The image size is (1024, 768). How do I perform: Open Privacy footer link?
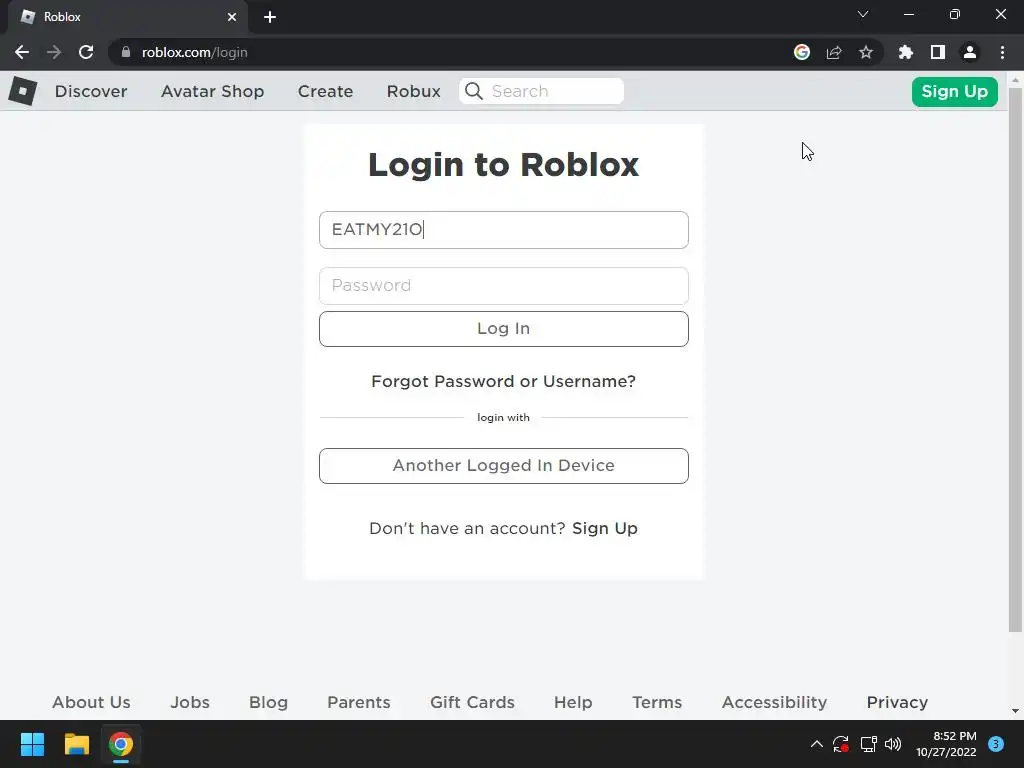click(x=897, y=702)
